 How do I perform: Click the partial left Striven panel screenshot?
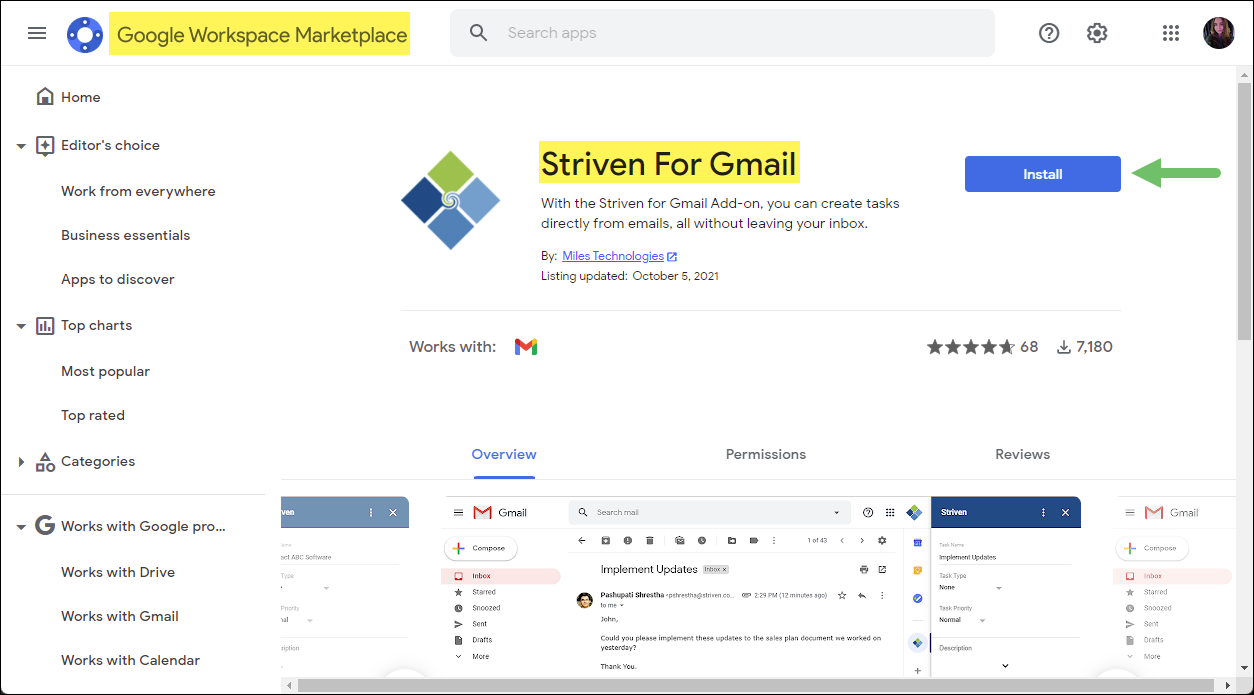tap(345, 586)
